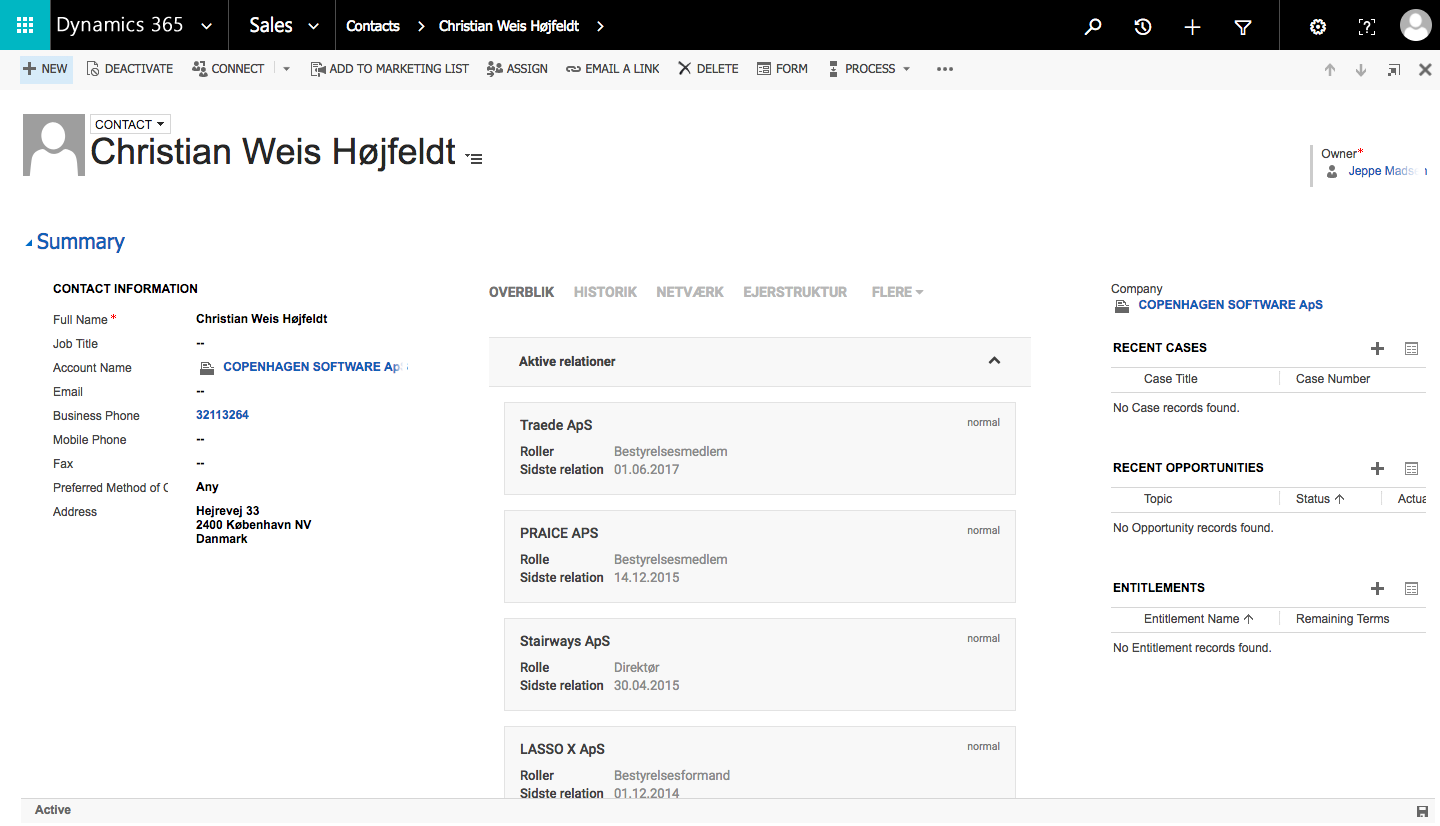Open the CONTACT form selector dropdown
The image size is (1440, 826).
click(130, 125)
